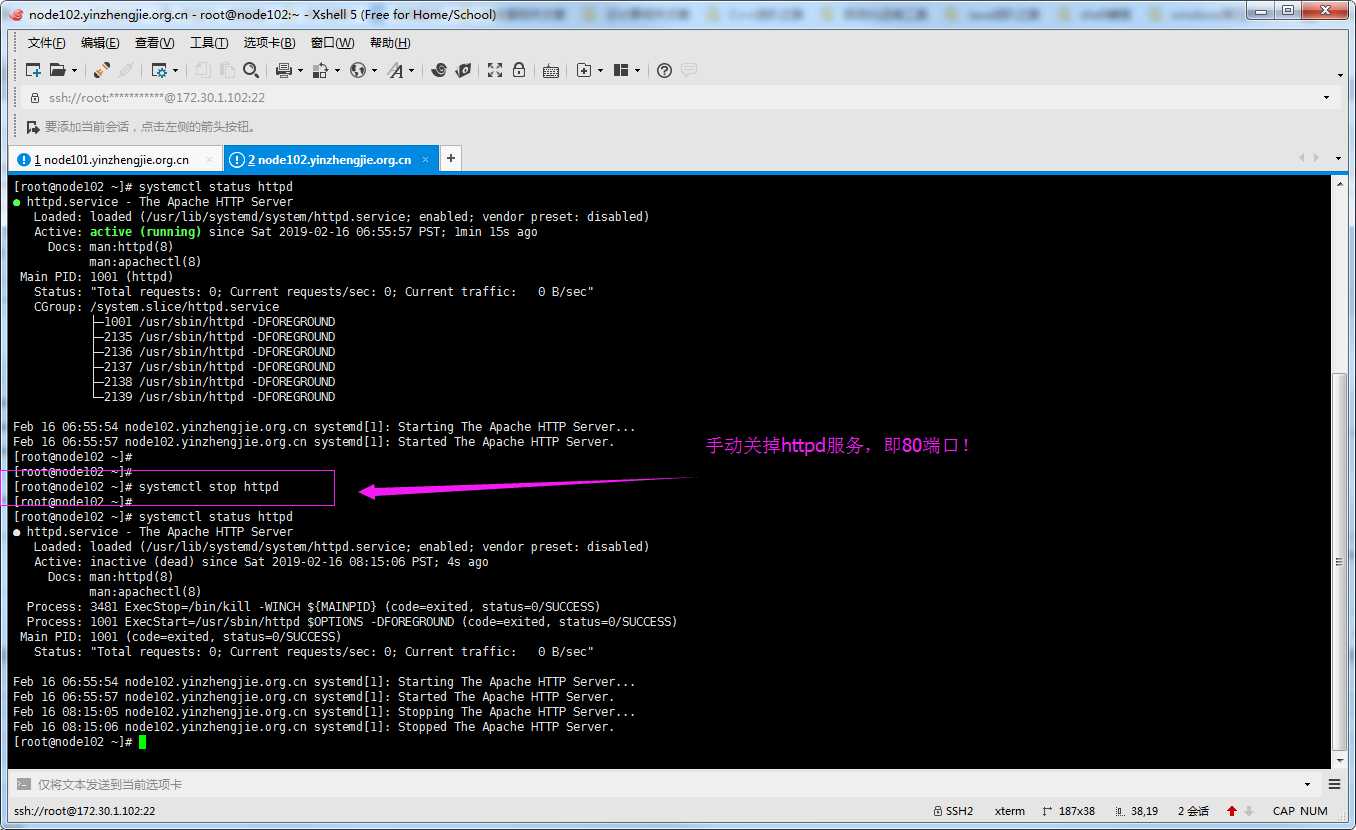Launch Xmanager via its toolbar icon

(x=463, y=70)
